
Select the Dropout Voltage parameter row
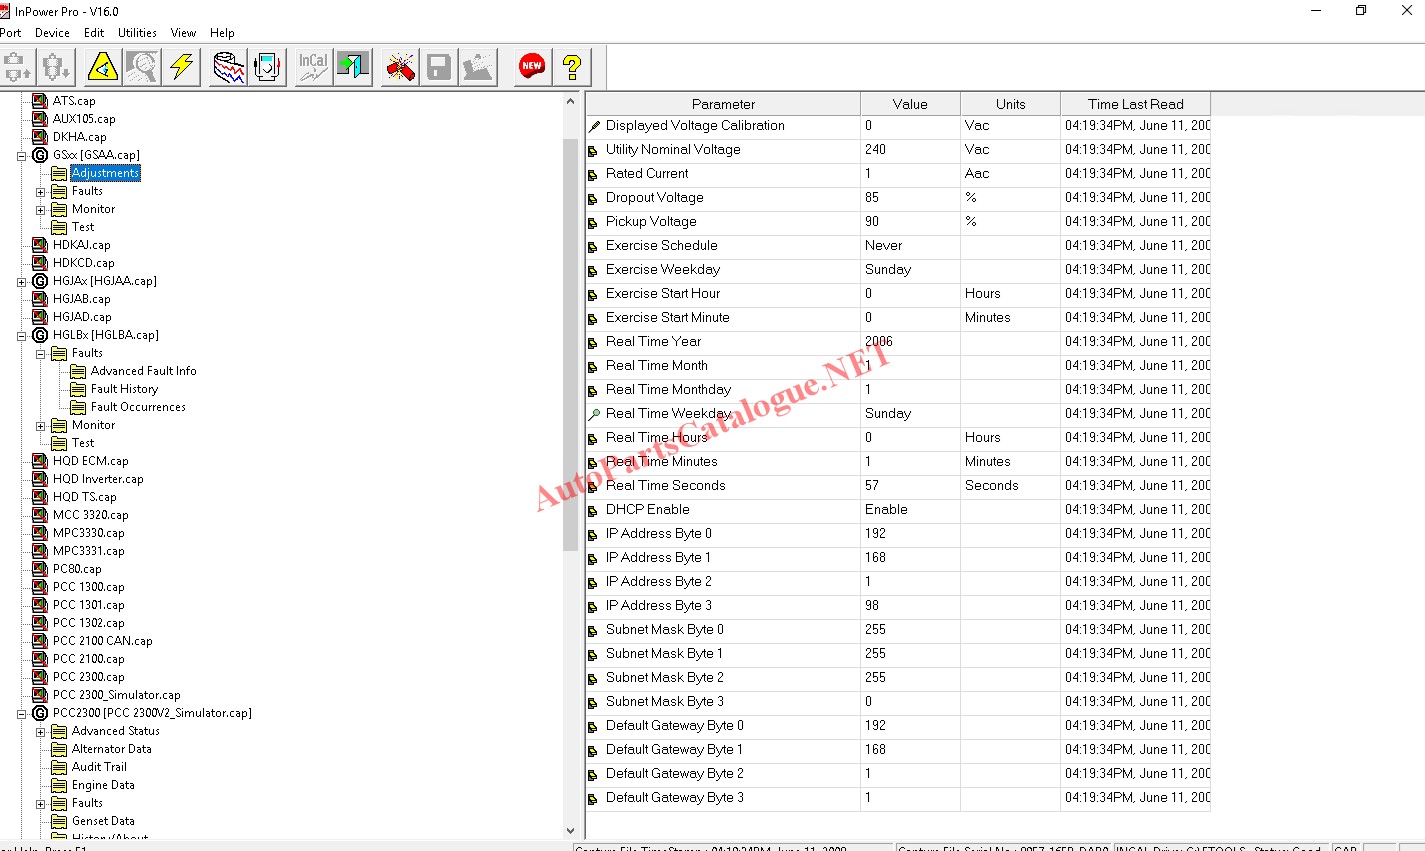[x=654, y=198]
